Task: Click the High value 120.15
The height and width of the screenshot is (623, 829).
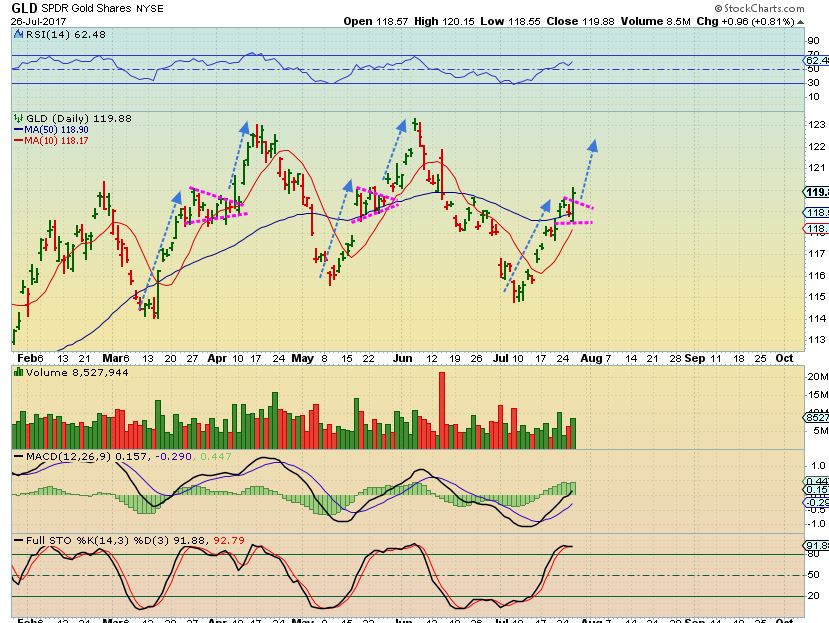Action: (x=459, y=22)
